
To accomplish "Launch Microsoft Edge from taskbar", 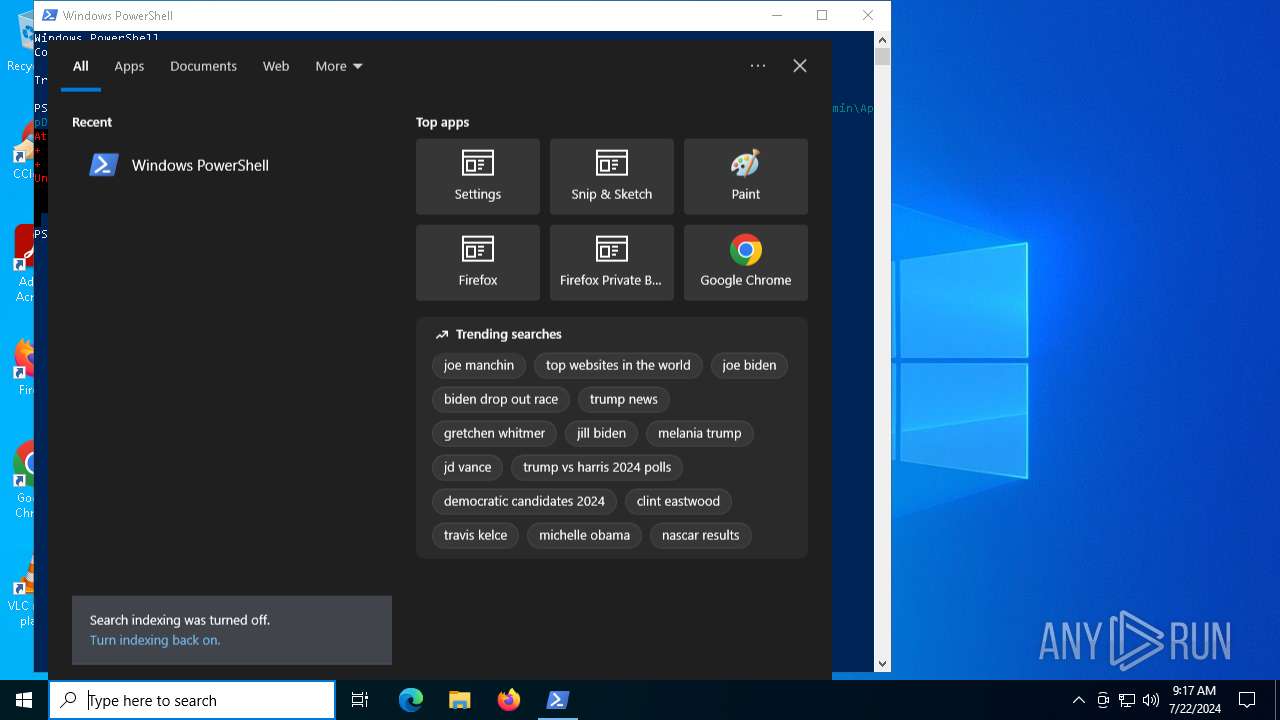I will [x=411, y=700].
